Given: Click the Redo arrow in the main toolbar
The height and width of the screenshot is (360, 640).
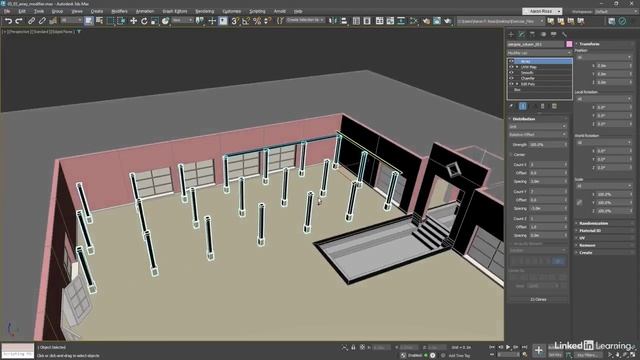Looking at the screenshot, I should click(x=19, y=21).
